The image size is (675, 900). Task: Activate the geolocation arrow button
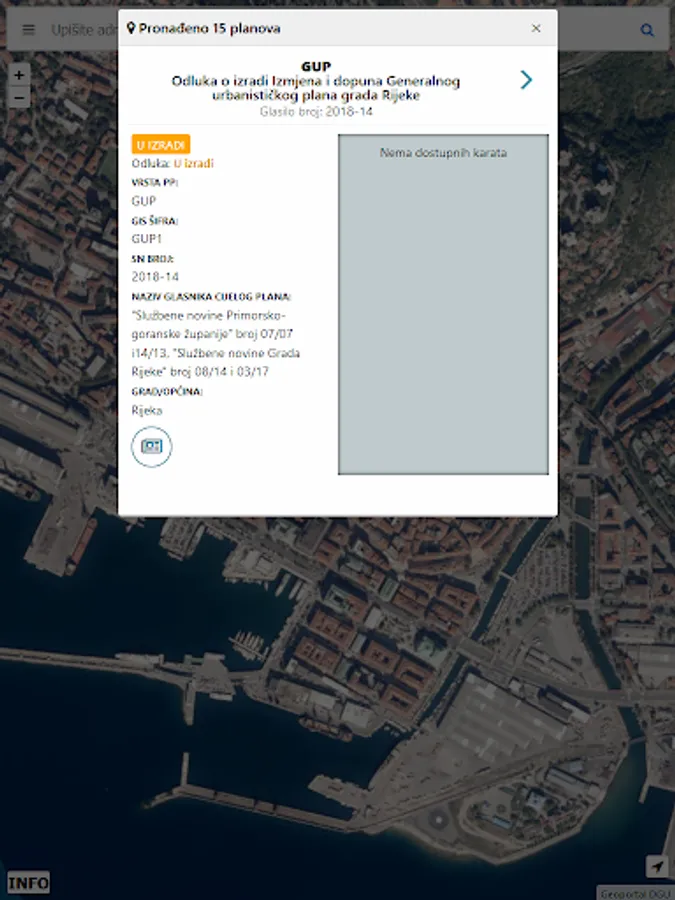pyautogui.click(x=657, y=866)
